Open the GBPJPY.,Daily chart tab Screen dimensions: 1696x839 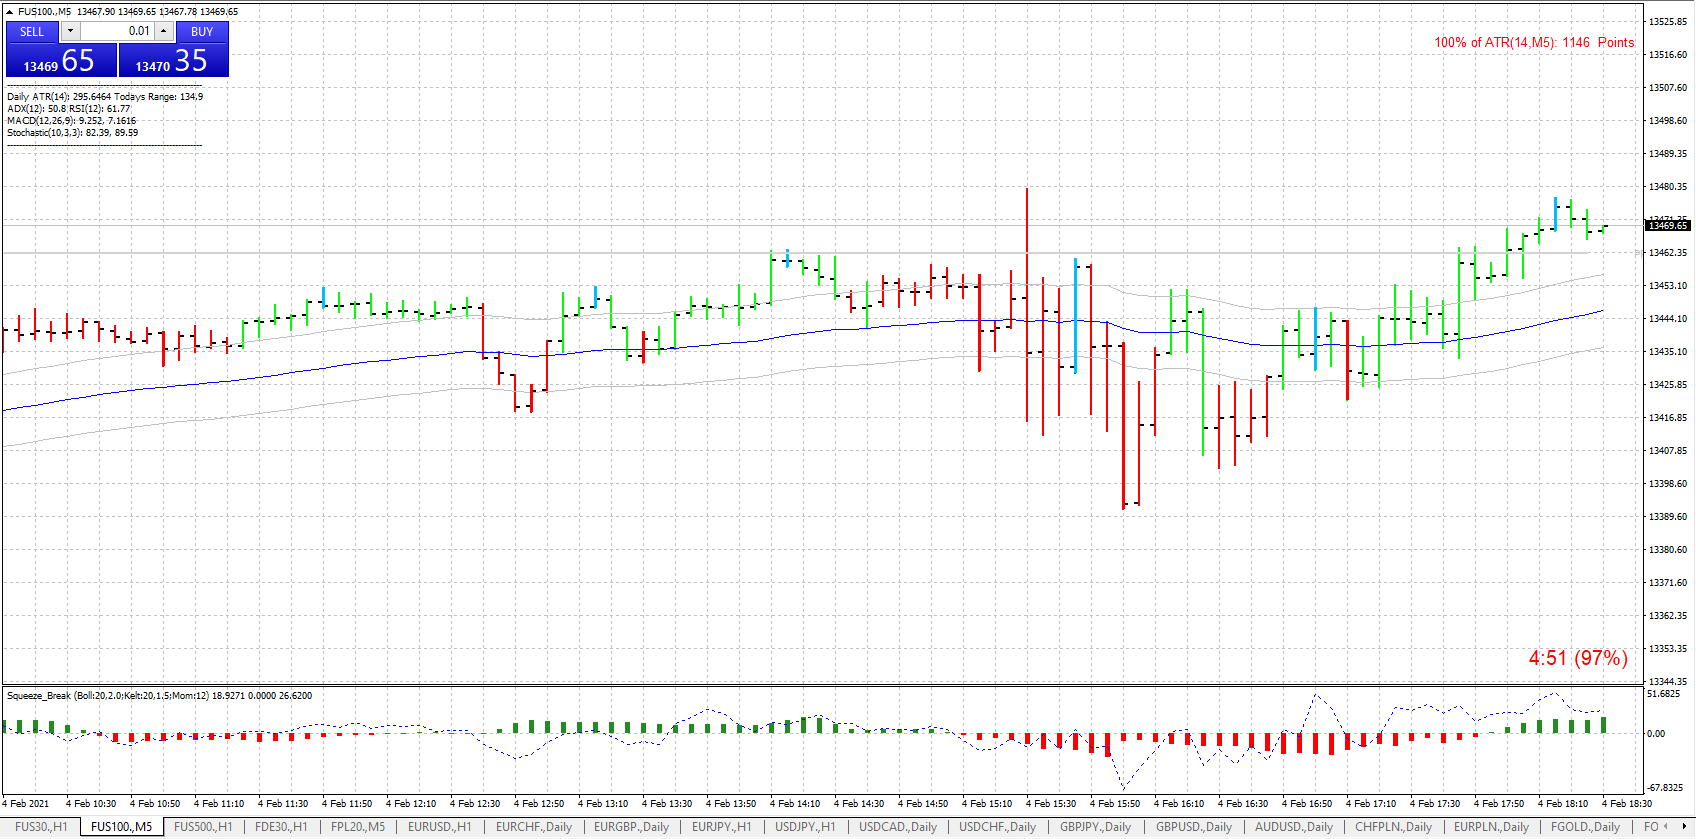1096,827
